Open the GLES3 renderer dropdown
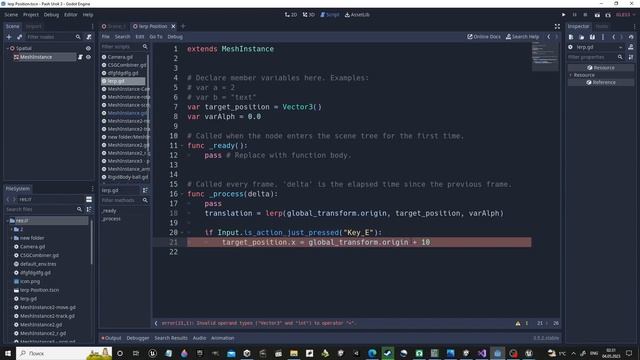The height and width of the screenshot is (360, 640). (625, 15)
